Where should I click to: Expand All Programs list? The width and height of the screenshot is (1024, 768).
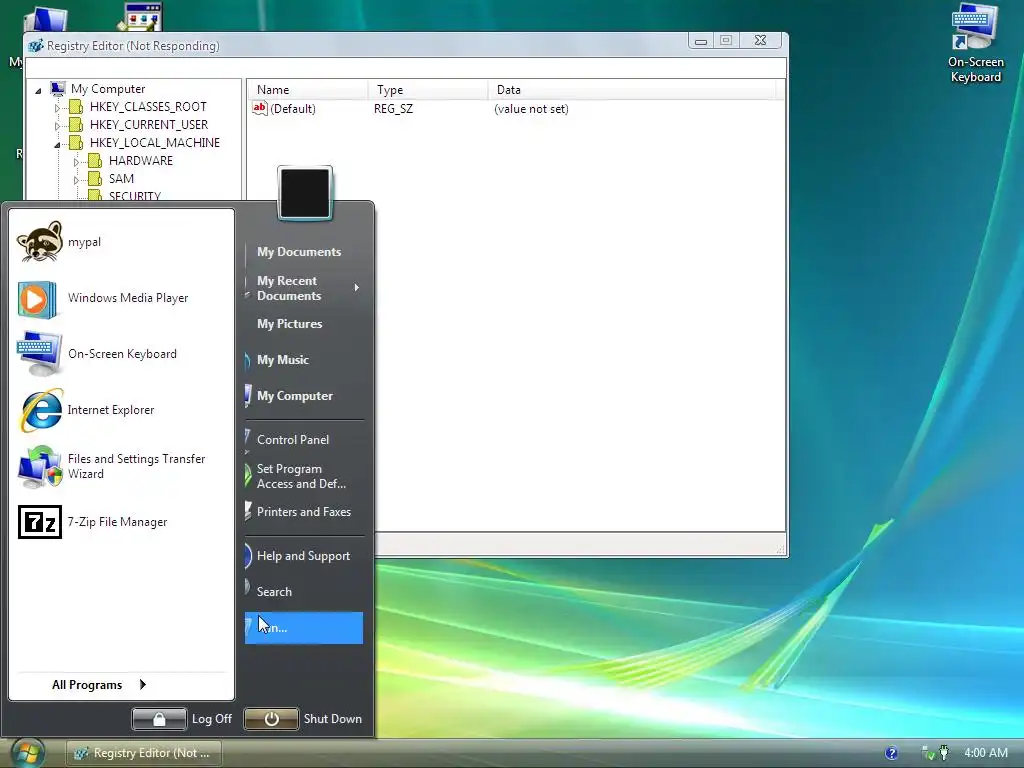click(99, 684)
